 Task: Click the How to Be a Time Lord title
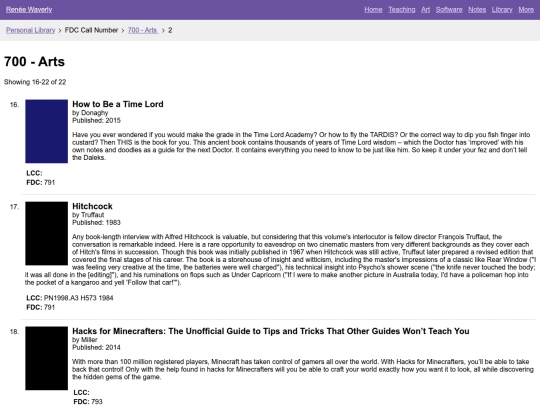pyautogui.click(x=118, y=104)
